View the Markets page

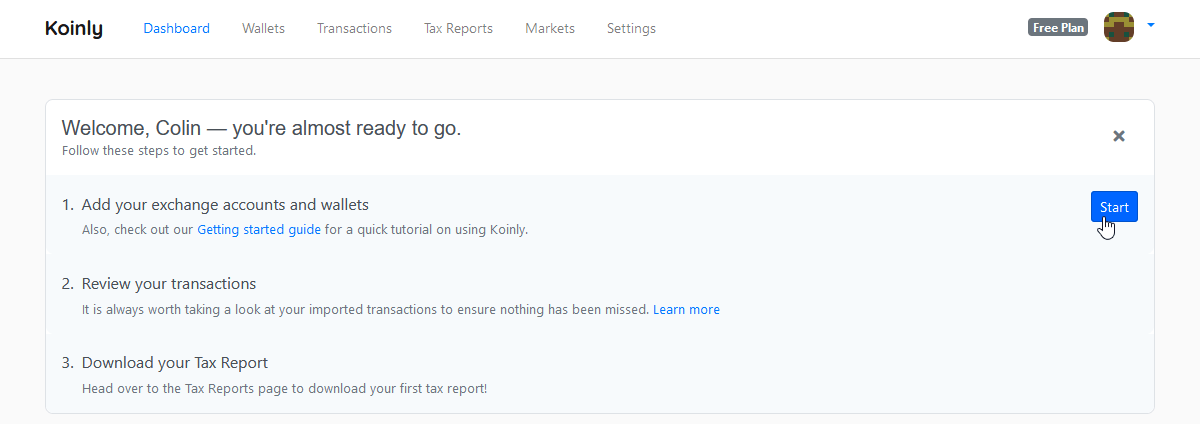[550, 28]
